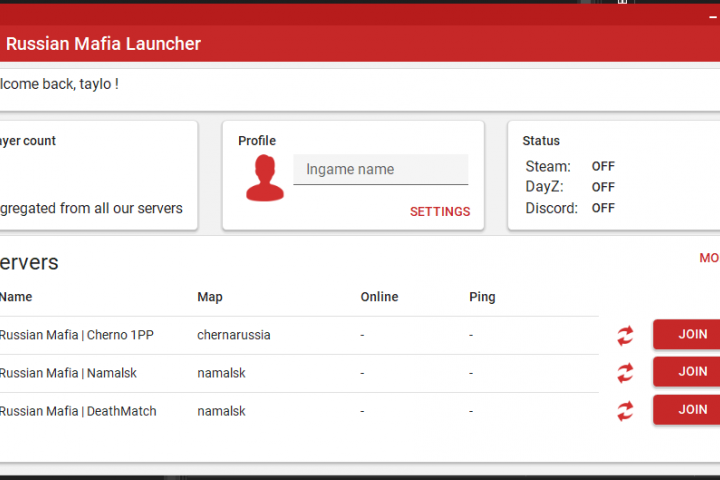Image resolution: width=720 pixels, height=480 pixels.
Task: Click the Profile card heading
Action: click(x=257, y=141)
